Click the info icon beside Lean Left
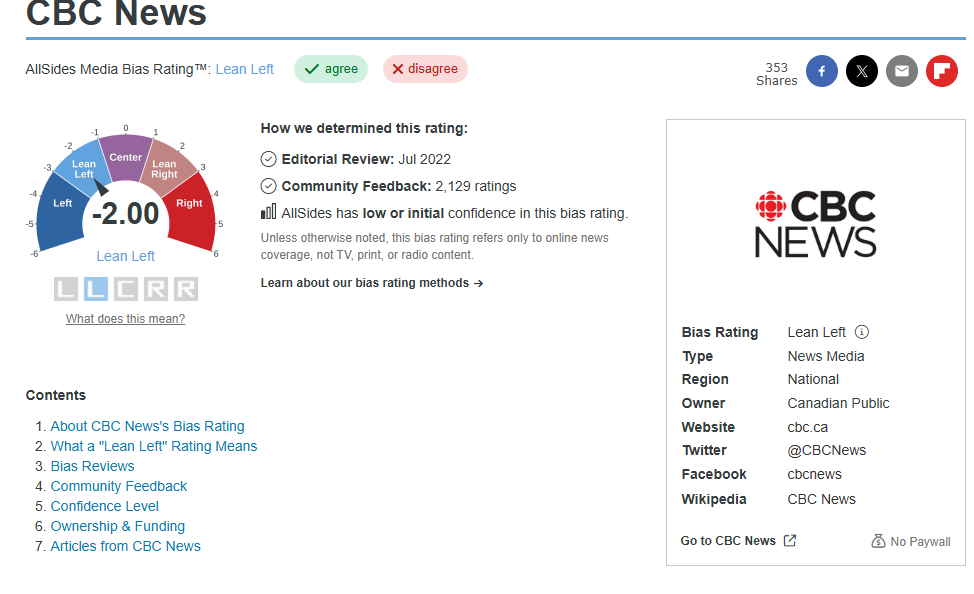 coord(862,332)
